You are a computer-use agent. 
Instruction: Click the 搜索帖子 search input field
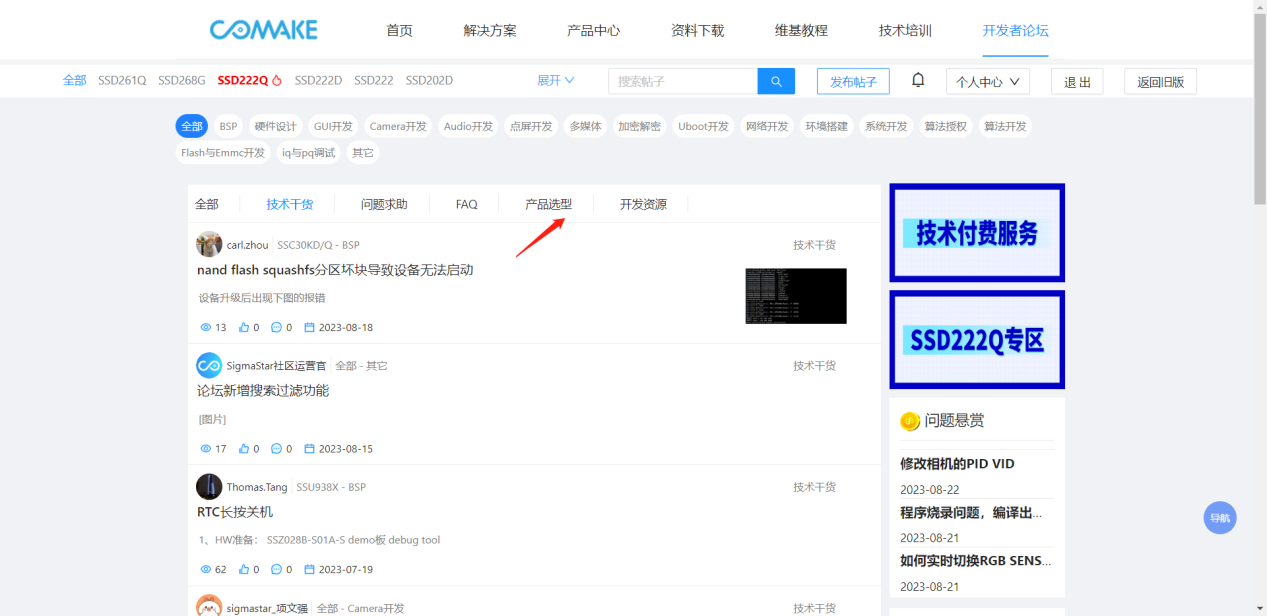(x=683, y=81)
